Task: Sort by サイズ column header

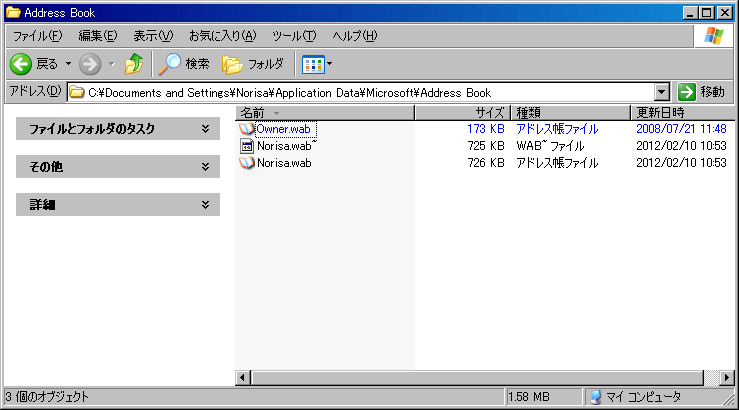Action: (x=463, y=113)
